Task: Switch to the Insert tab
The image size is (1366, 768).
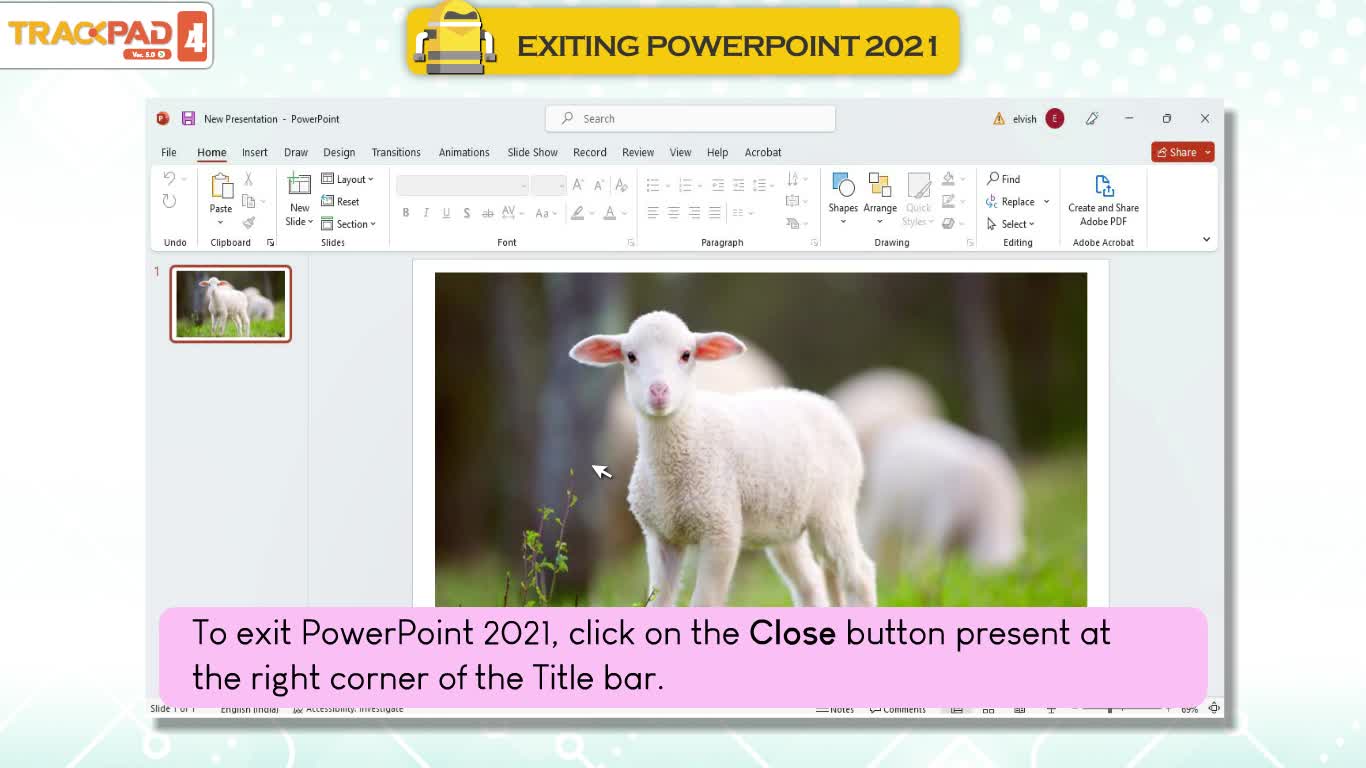Action: [x=254, y=152]
